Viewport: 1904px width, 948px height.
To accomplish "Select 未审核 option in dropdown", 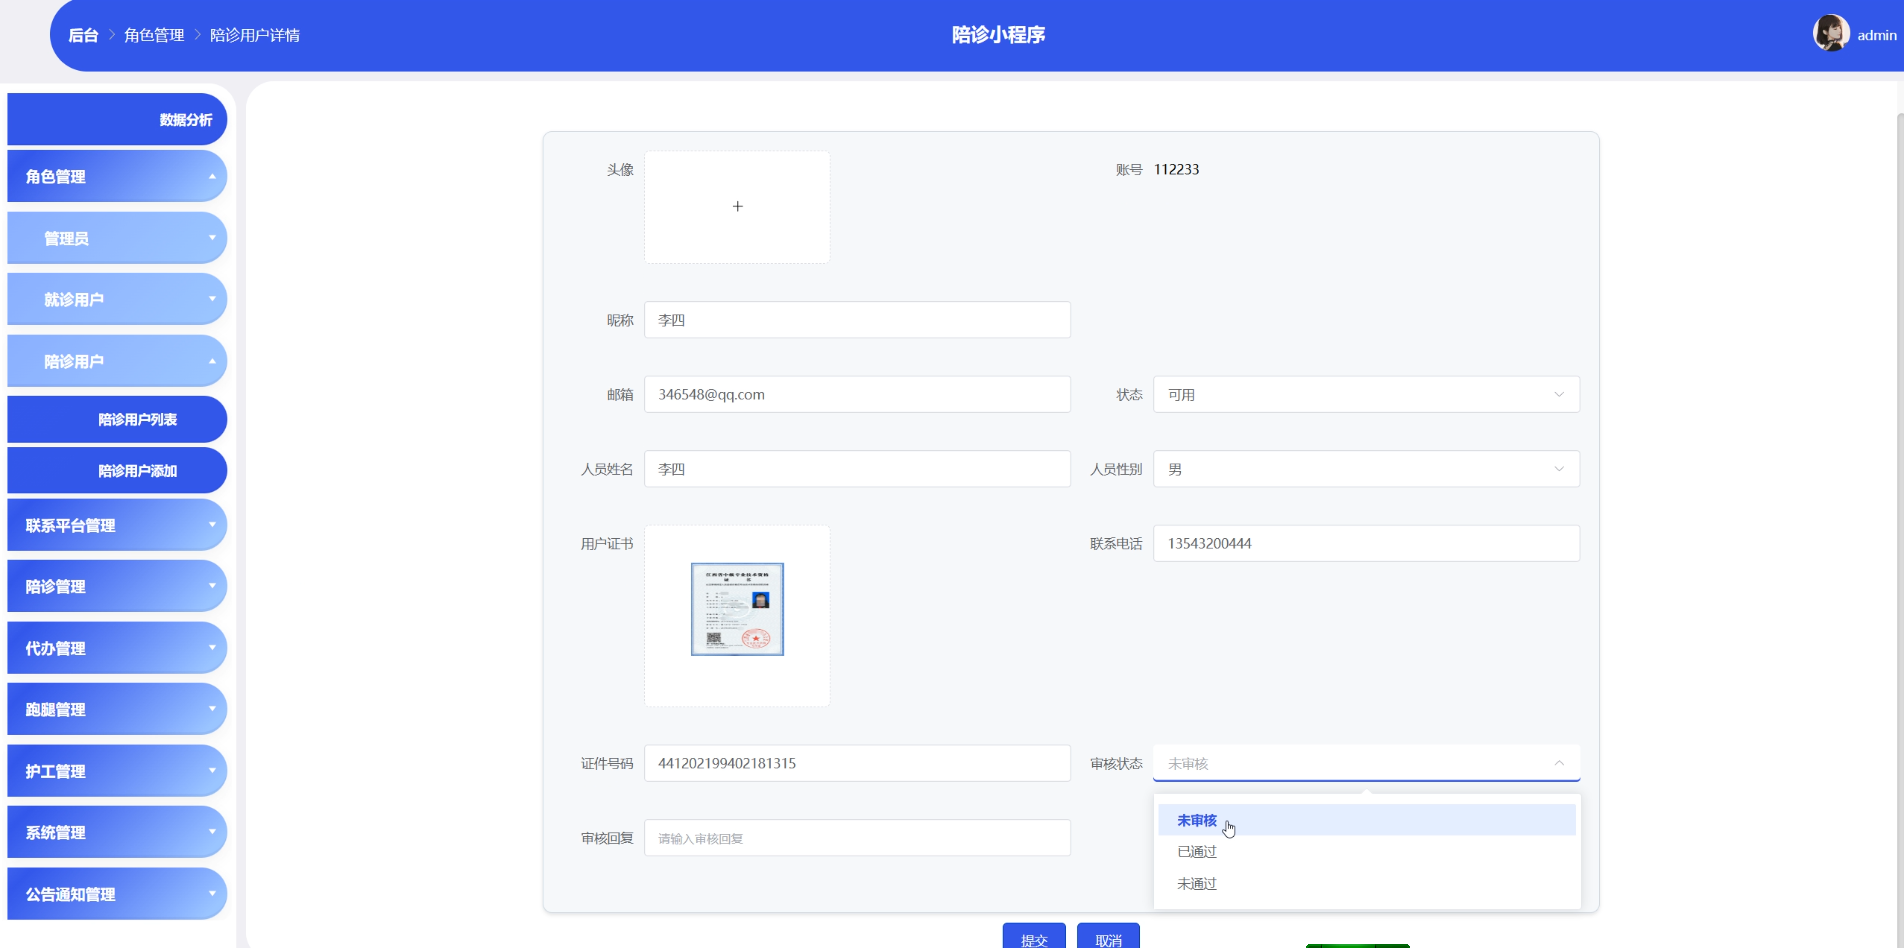I will 1367,820.
